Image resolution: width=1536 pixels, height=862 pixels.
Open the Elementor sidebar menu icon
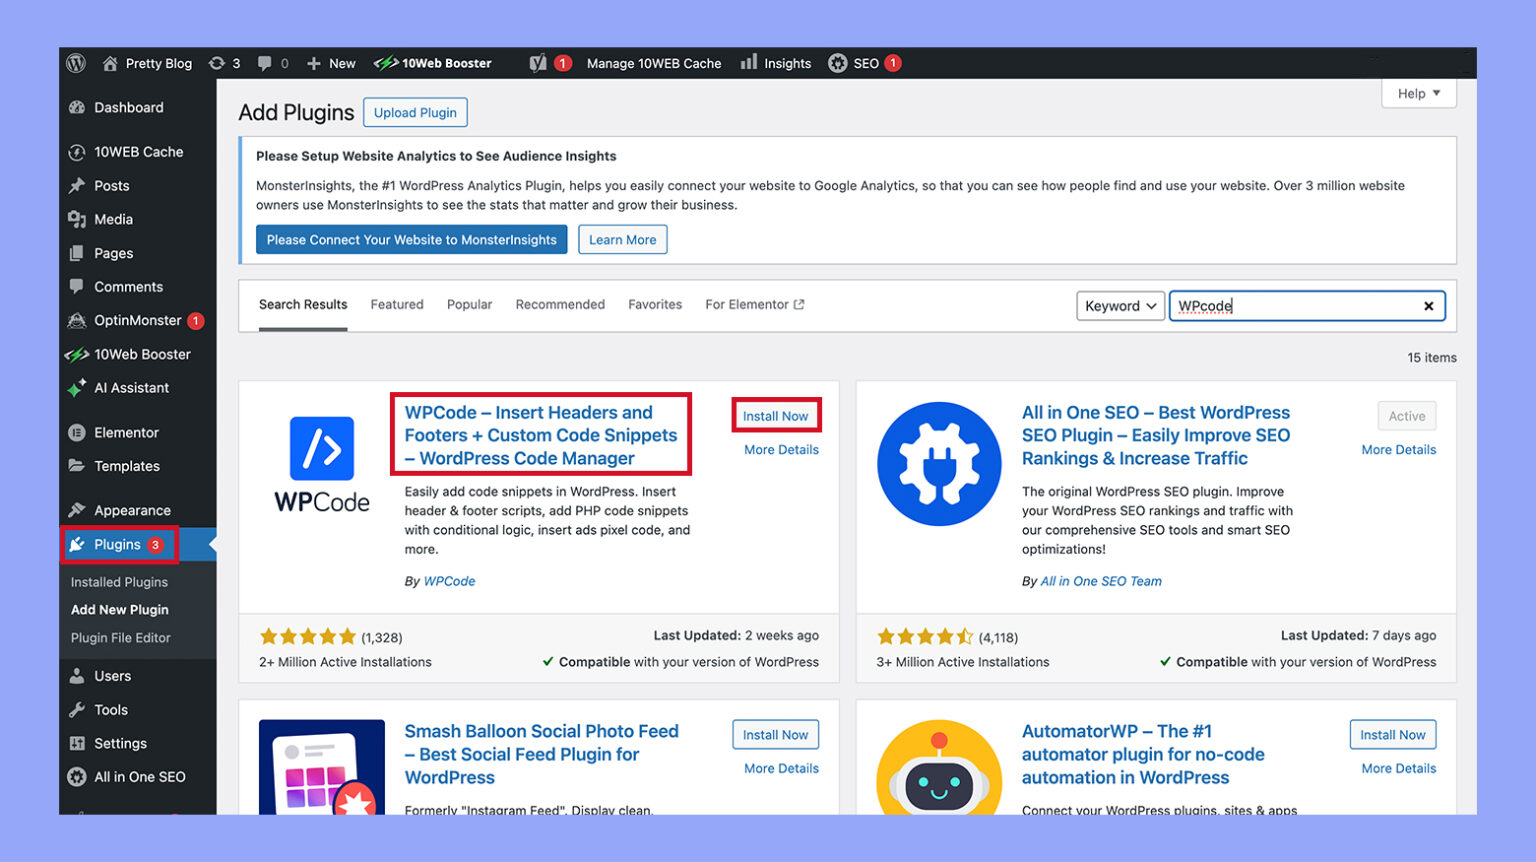[x=77, y=433]
